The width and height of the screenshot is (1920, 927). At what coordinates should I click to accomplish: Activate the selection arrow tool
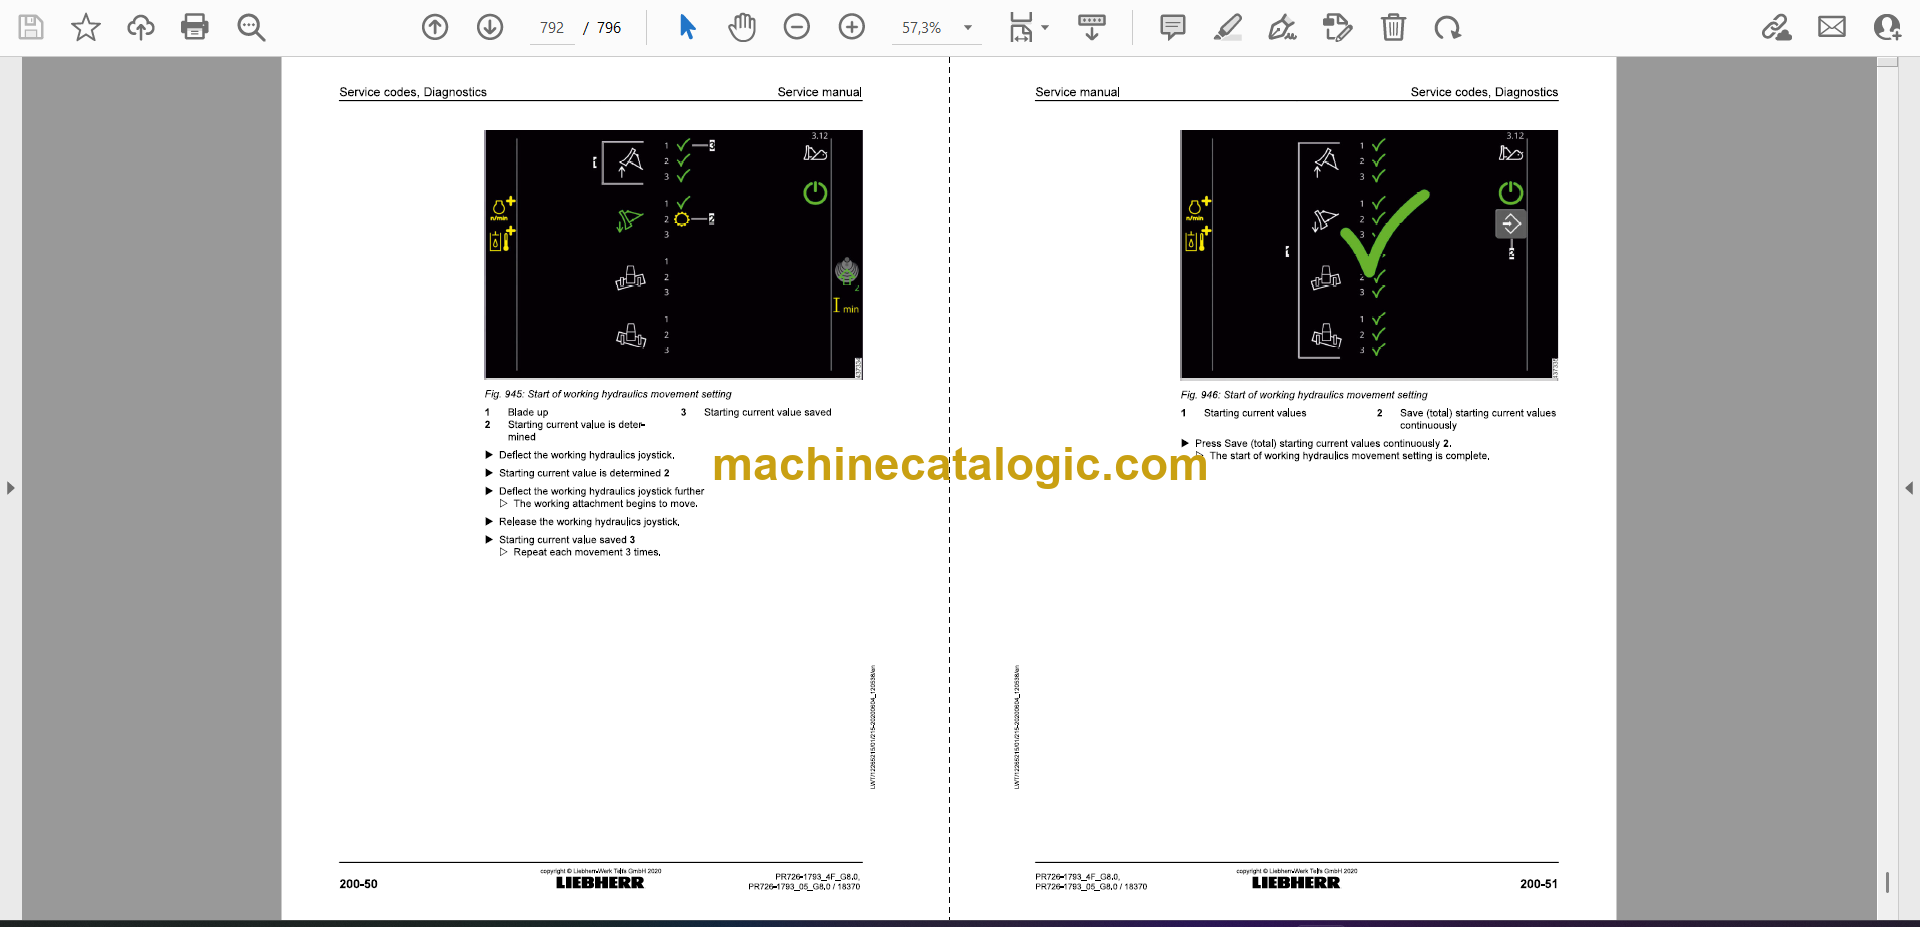pyautogui.click(x=687, y=27)
